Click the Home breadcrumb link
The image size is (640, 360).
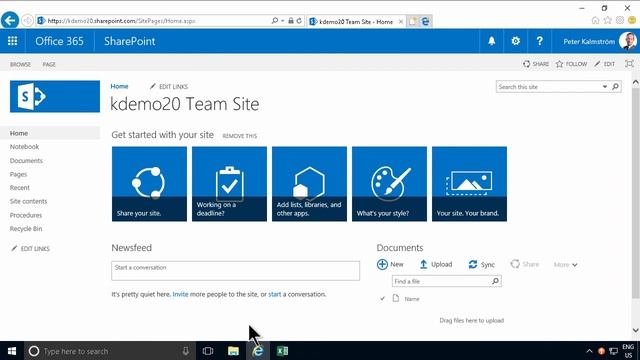click(119, 86)
